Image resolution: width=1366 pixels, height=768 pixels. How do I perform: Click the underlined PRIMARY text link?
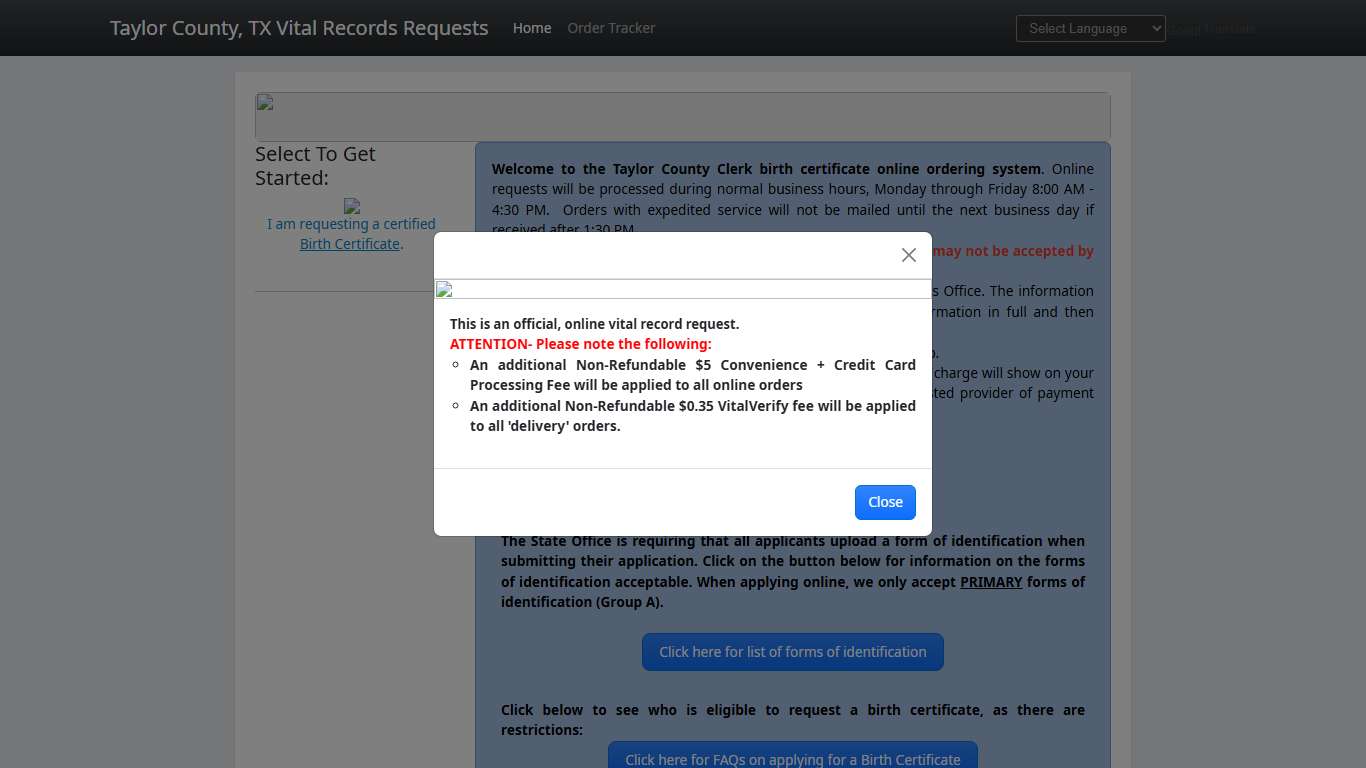pos(990,581)
